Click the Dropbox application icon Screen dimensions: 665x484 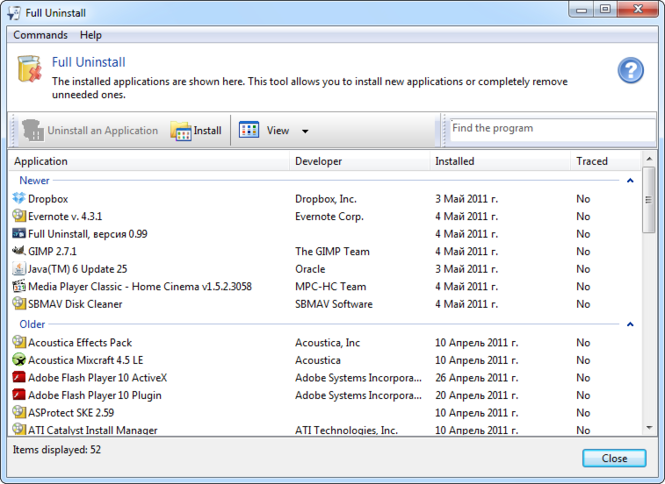coord(19,199)
